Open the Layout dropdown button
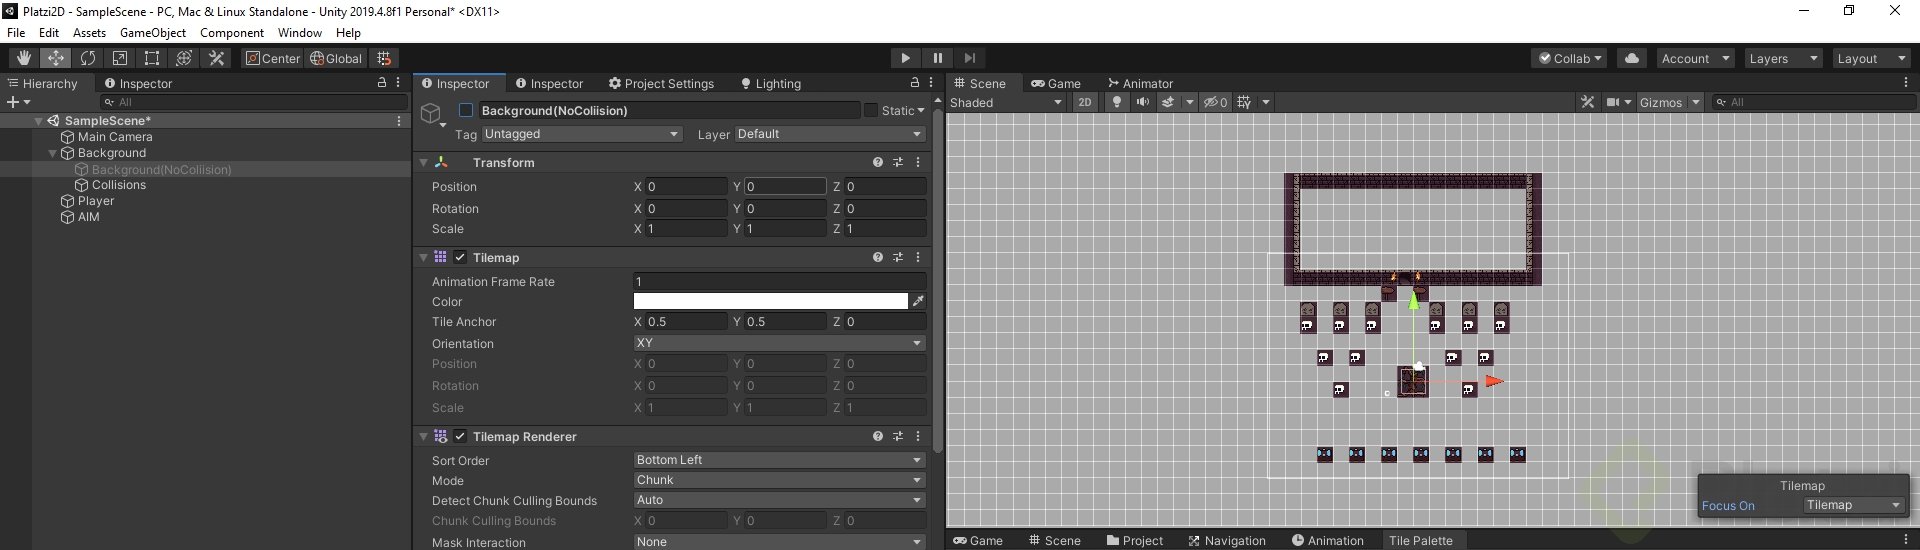 click(1871, 58)
